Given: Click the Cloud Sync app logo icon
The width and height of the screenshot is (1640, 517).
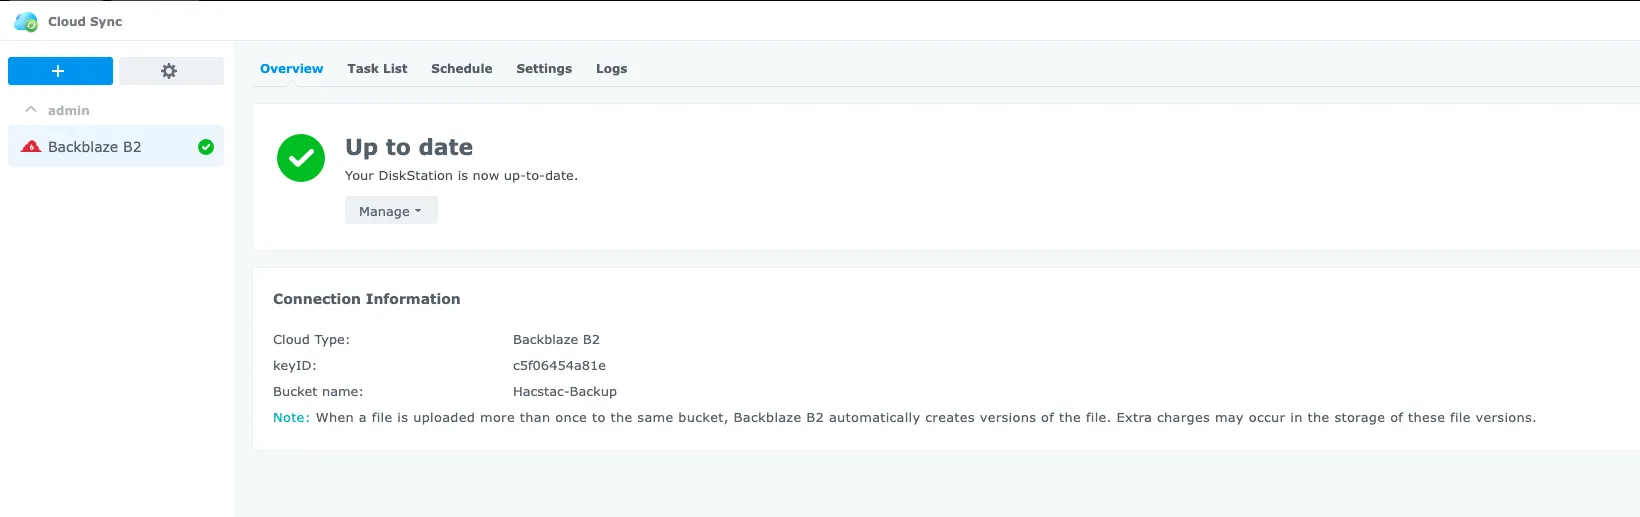Looking at the screenshot, I should click(x=26, y=21).
